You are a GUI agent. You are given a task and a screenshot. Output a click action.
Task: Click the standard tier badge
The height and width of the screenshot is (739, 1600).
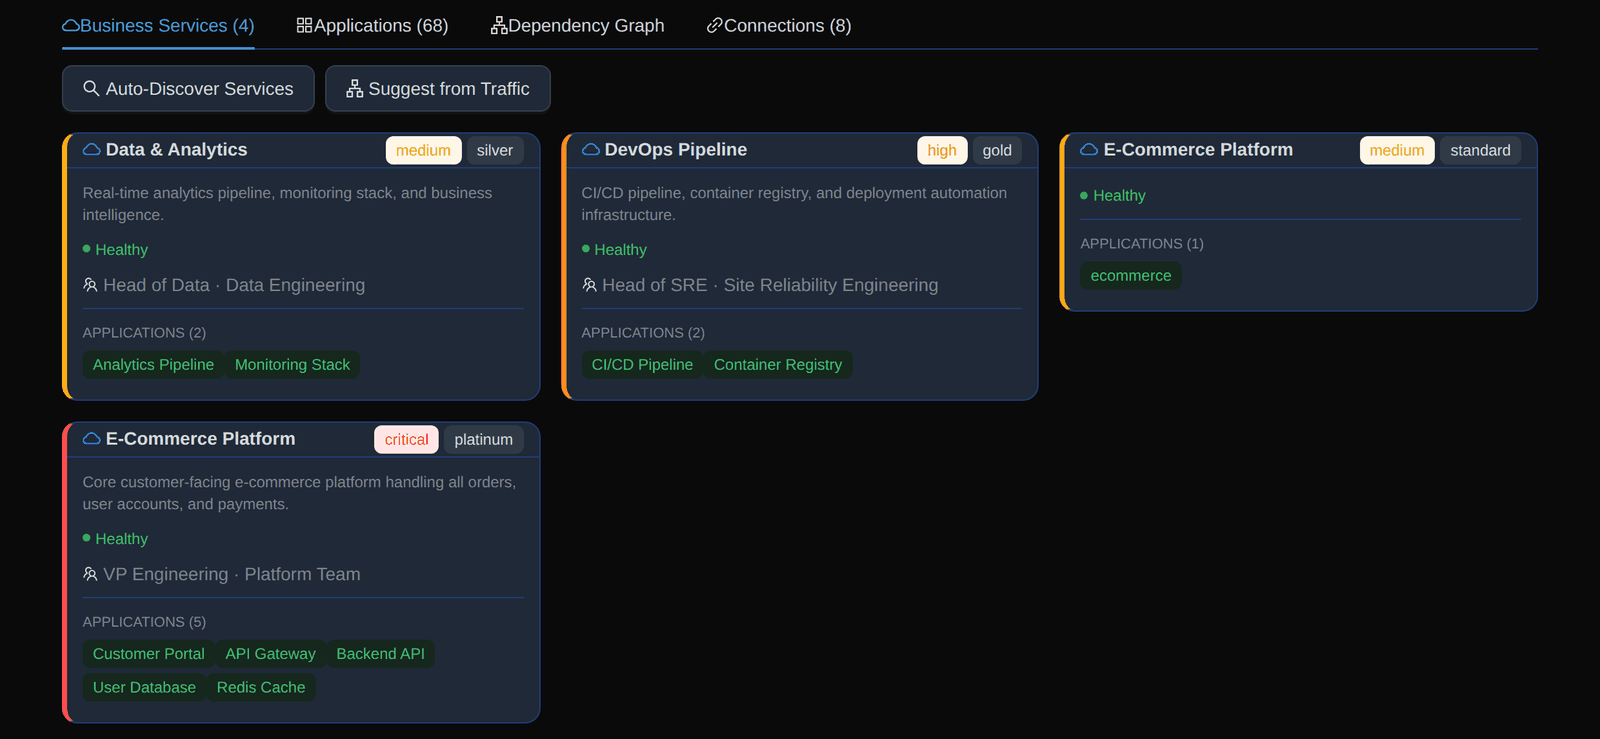coord(1480,150)
